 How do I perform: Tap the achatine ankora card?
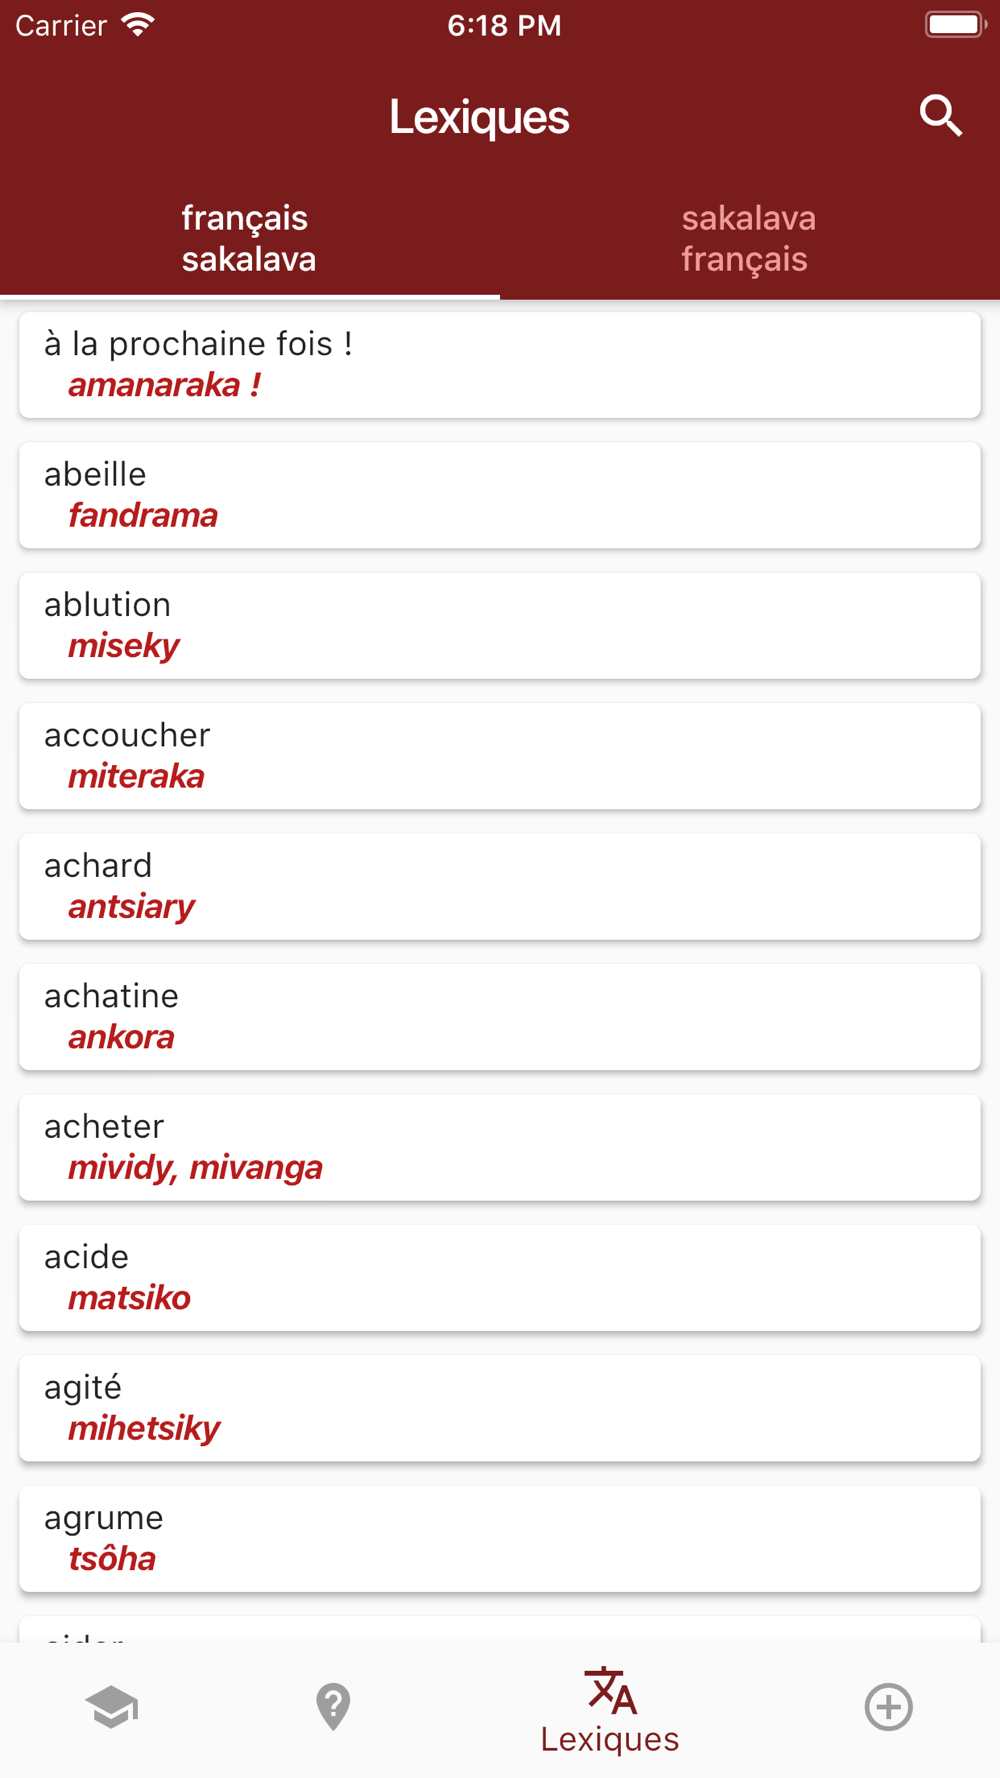pos(500,1017)
